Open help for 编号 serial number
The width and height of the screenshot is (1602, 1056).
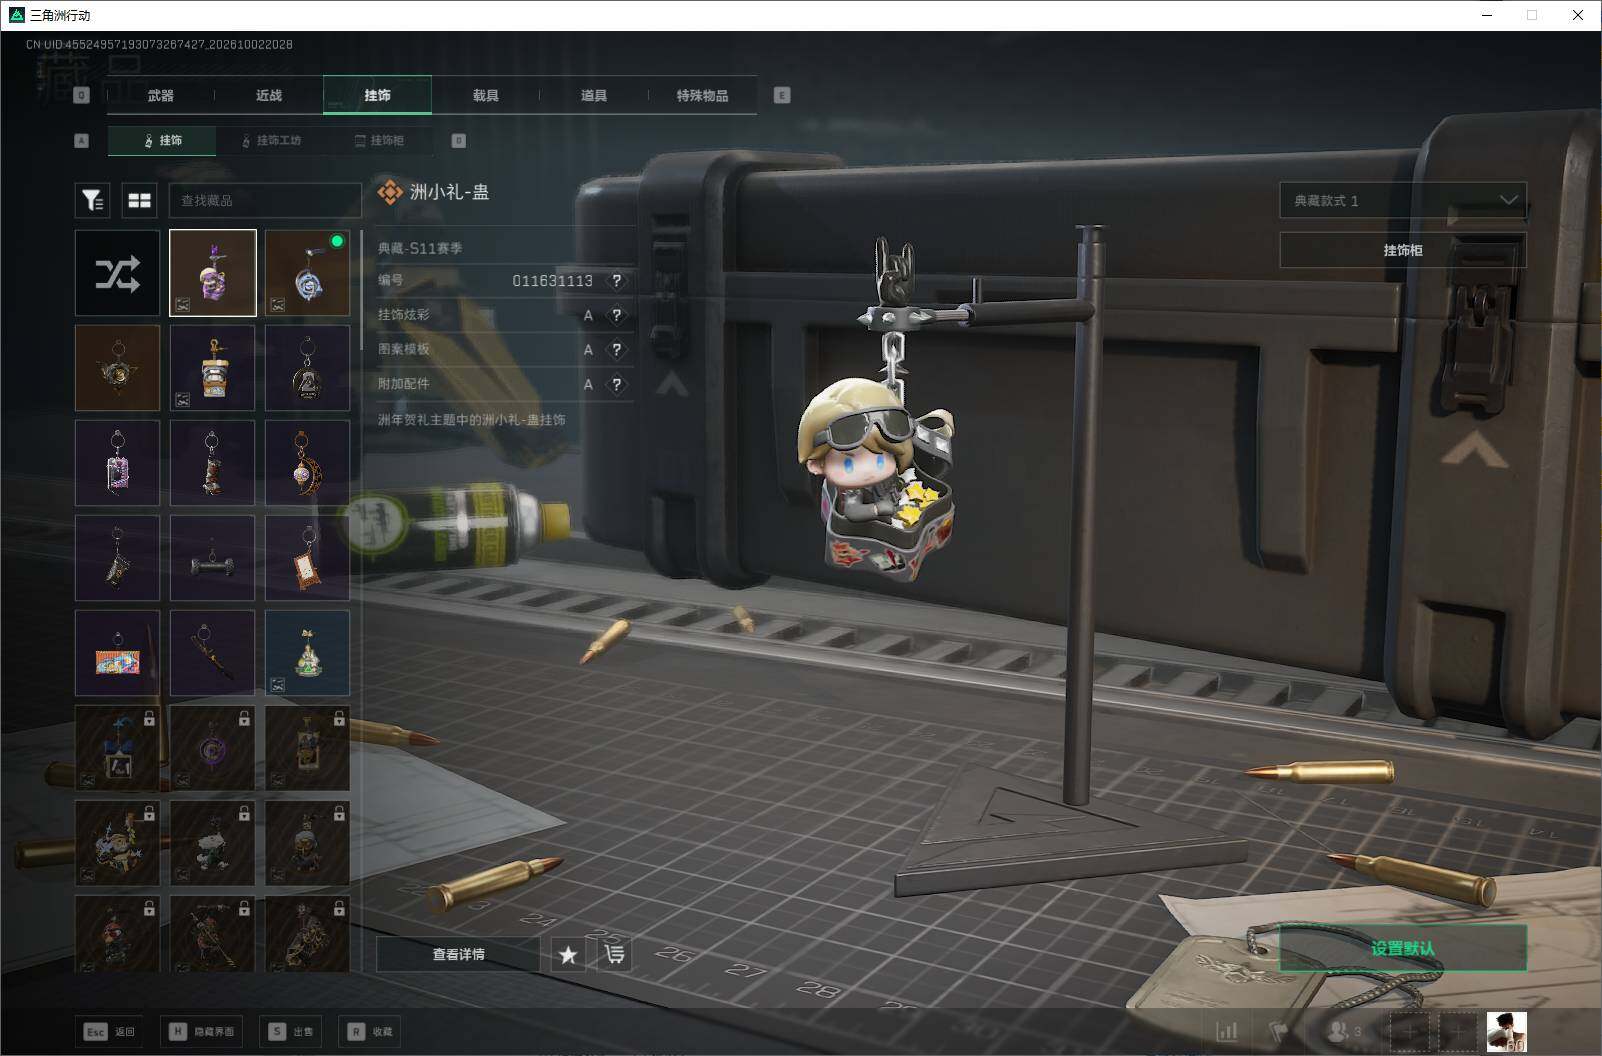click(617, 281)
